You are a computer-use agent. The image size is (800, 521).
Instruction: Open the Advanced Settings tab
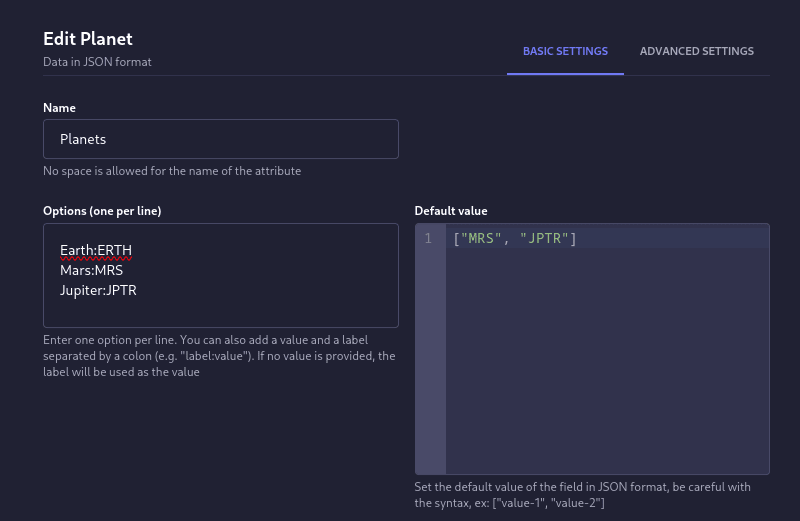pyautogui.click(x=696, y=51)
